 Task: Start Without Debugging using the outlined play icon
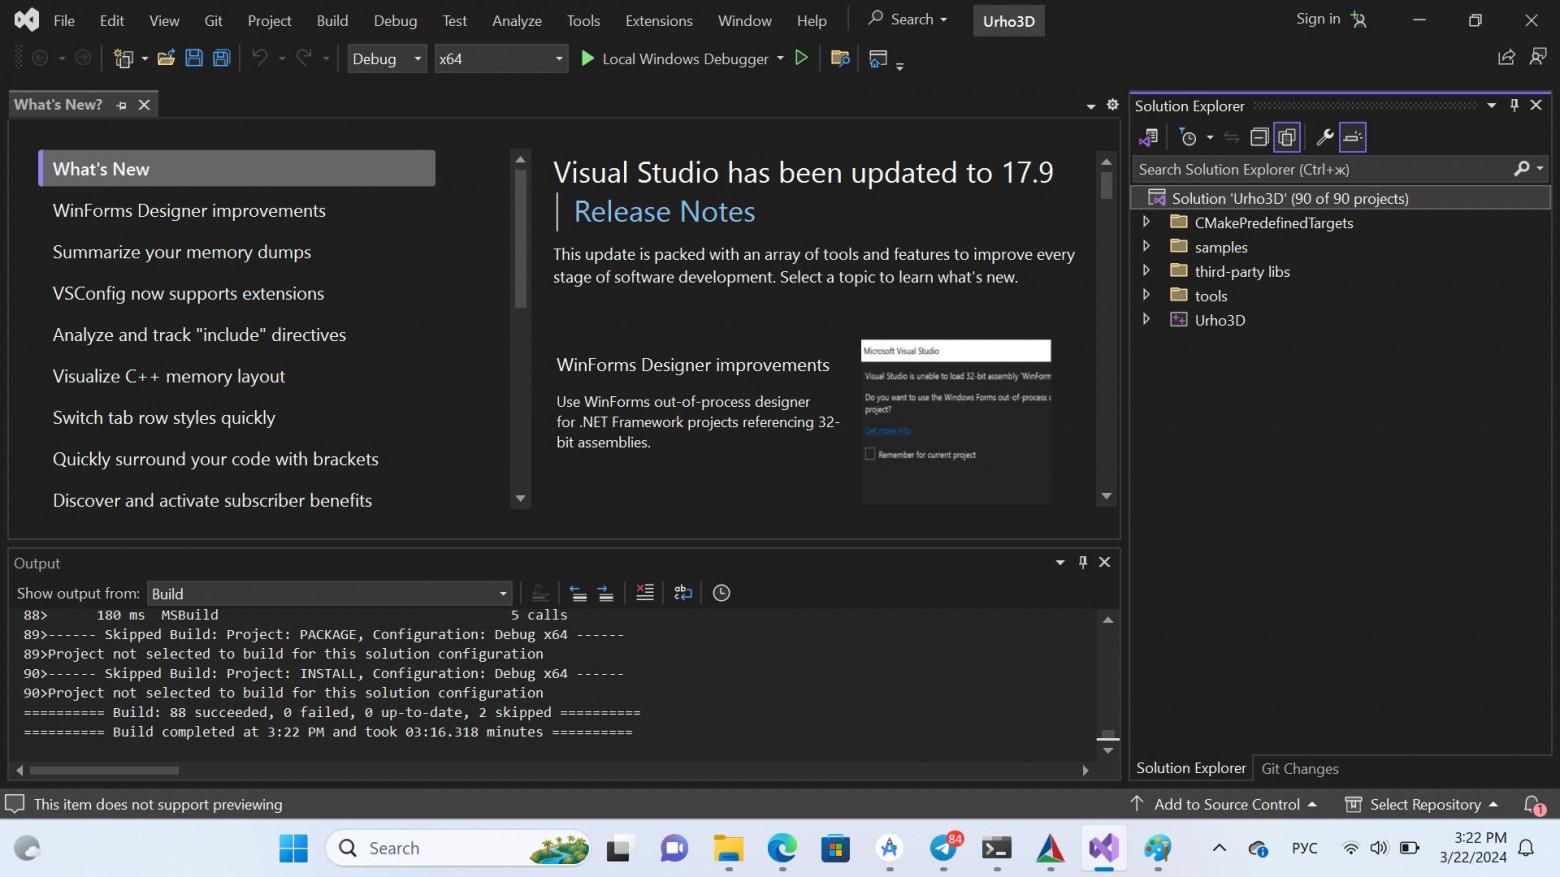(802, 58)
